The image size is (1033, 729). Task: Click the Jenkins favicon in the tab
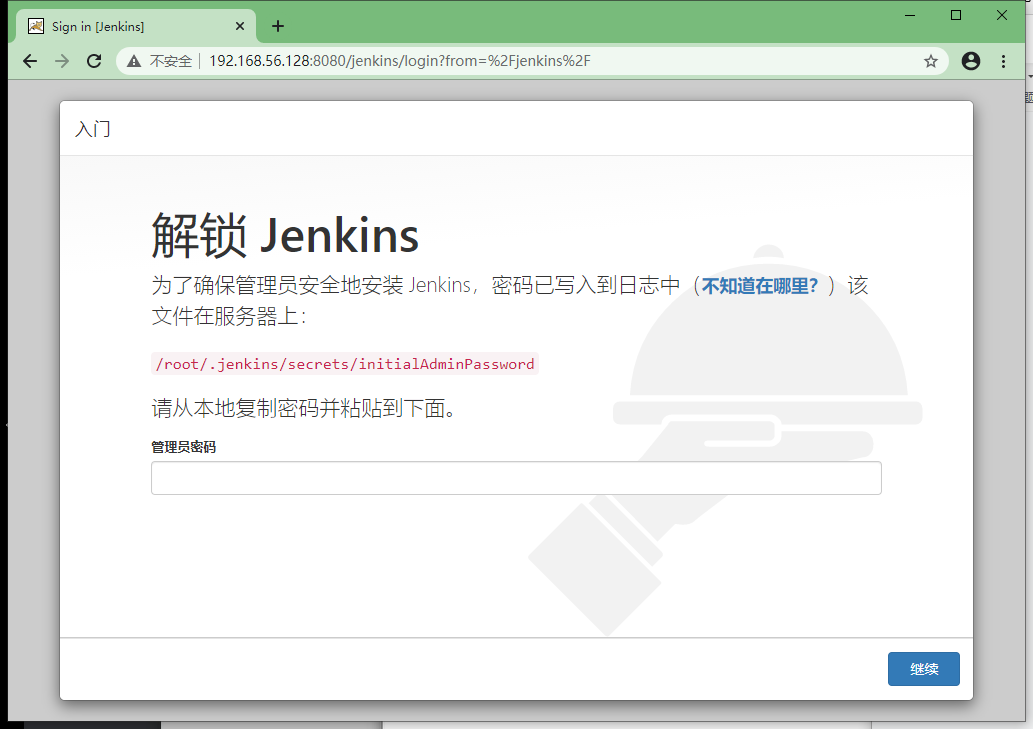(36, 26)
